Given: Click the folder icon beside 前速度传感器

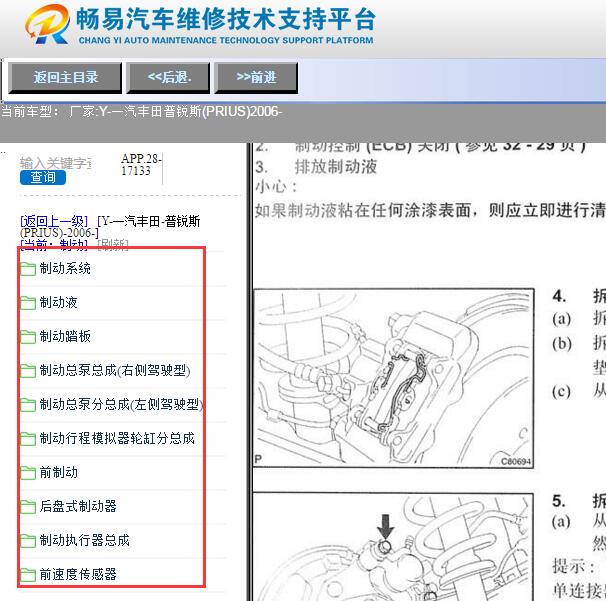Looking at the screenshot, I should [28, 575].
